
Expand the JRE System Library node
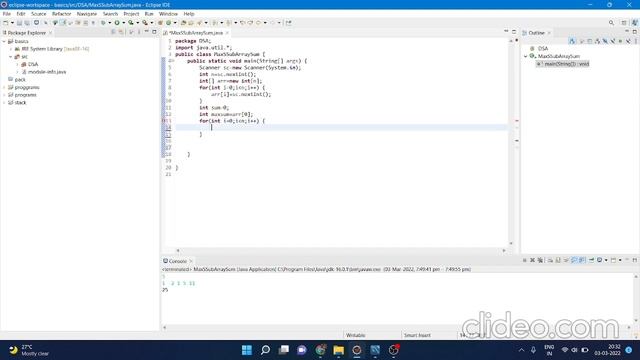(11, 49)
